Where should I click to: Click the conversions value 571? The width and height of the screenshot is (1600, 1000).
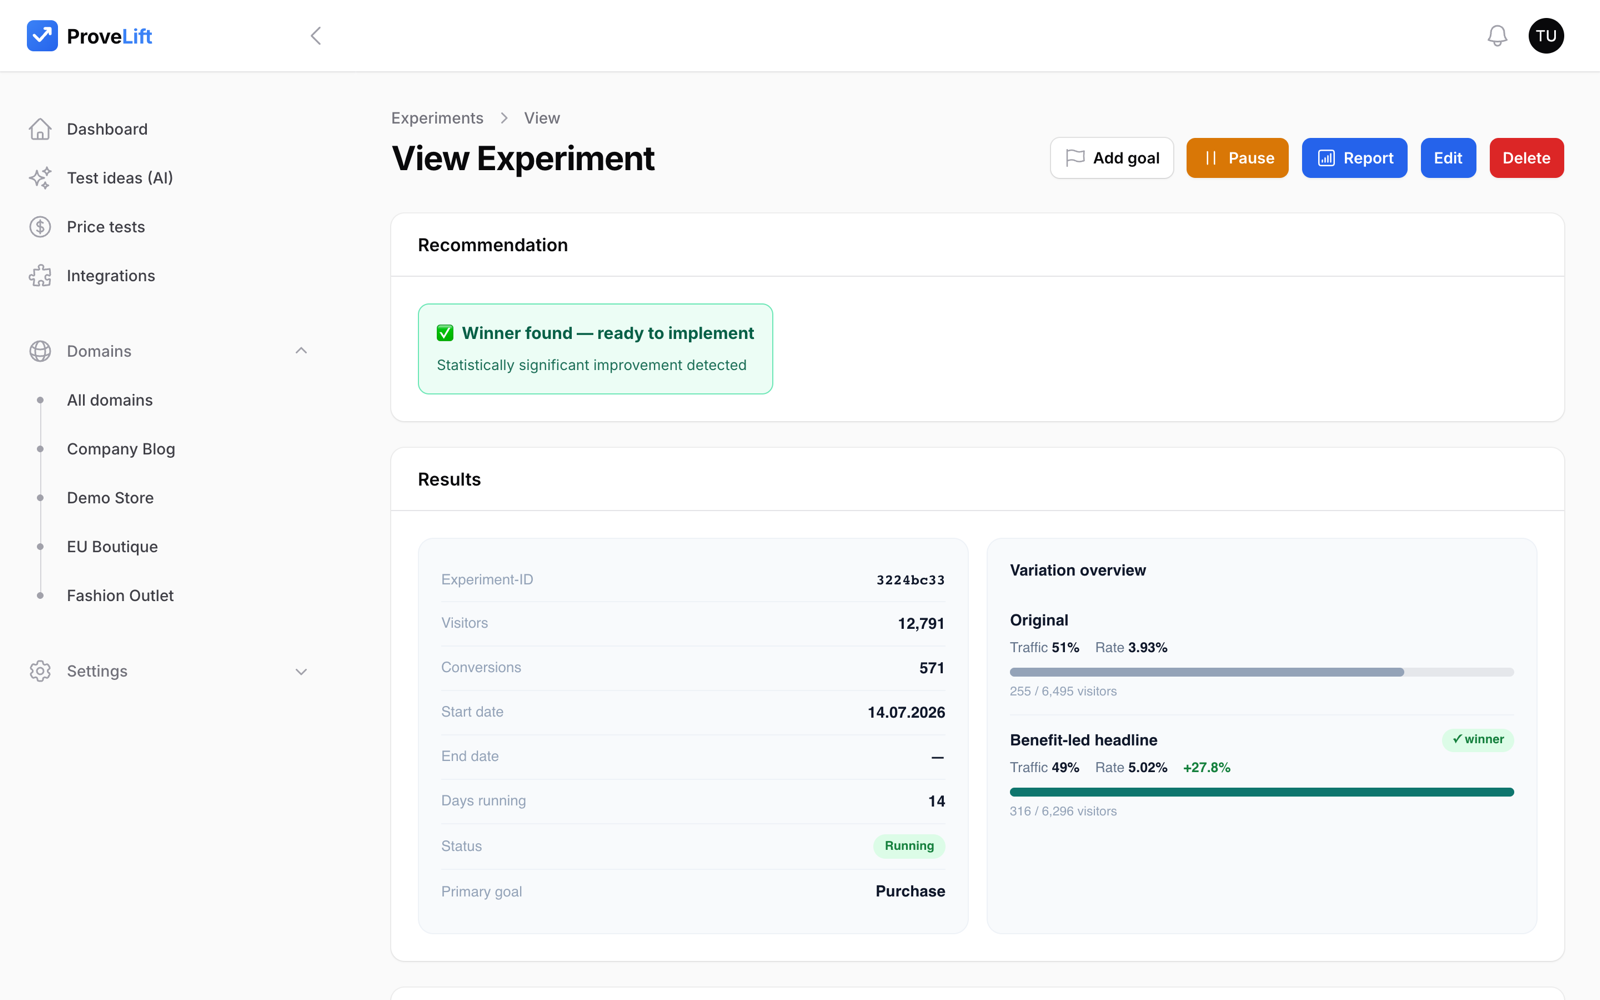click(932, 668)
